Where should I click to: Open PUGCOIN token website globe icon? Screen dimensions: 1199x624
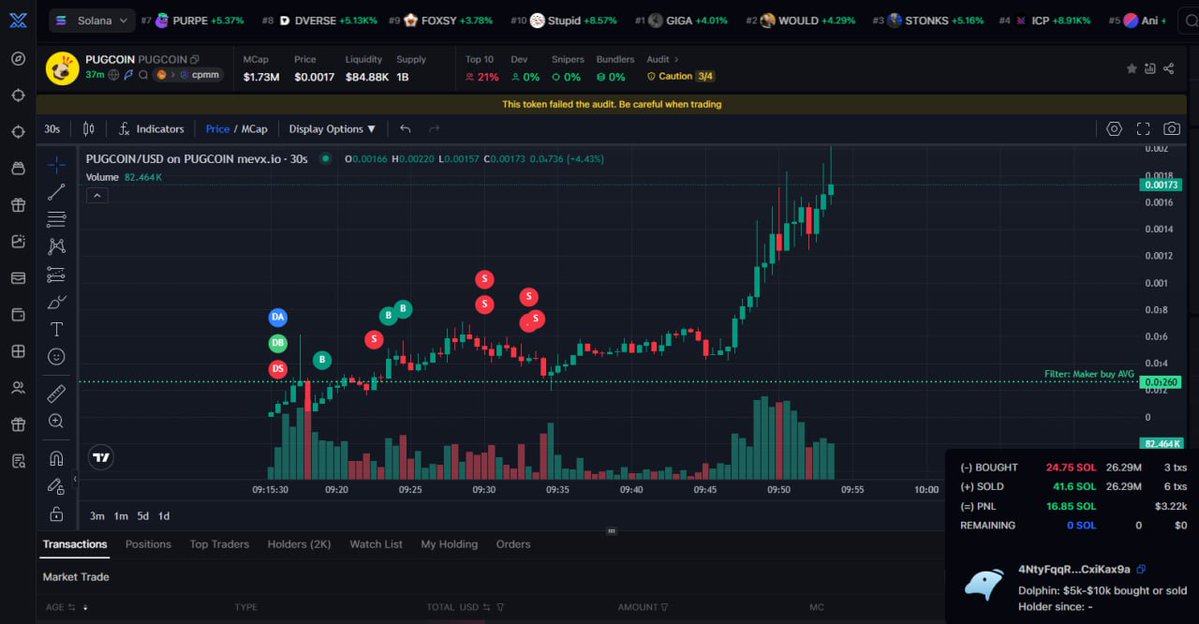[113, 74]
